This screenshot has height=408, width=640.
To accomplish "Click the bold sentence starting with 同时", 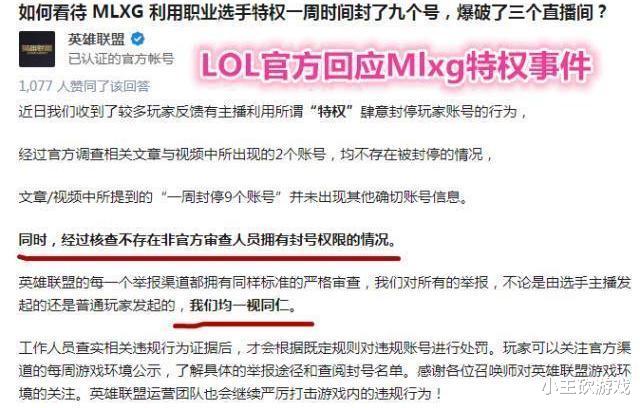I will tap(207, 240).
